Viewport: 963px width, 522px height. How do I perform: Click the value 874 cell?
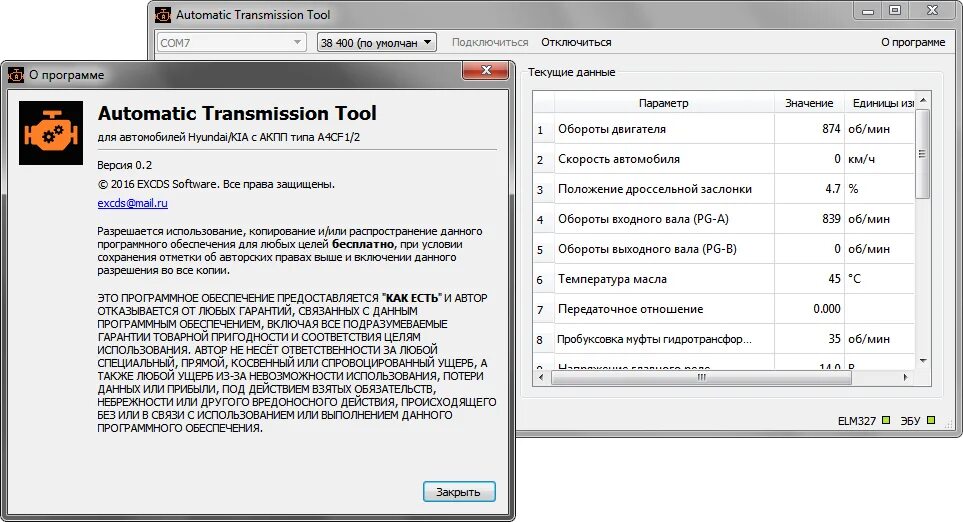pos(809,129)
